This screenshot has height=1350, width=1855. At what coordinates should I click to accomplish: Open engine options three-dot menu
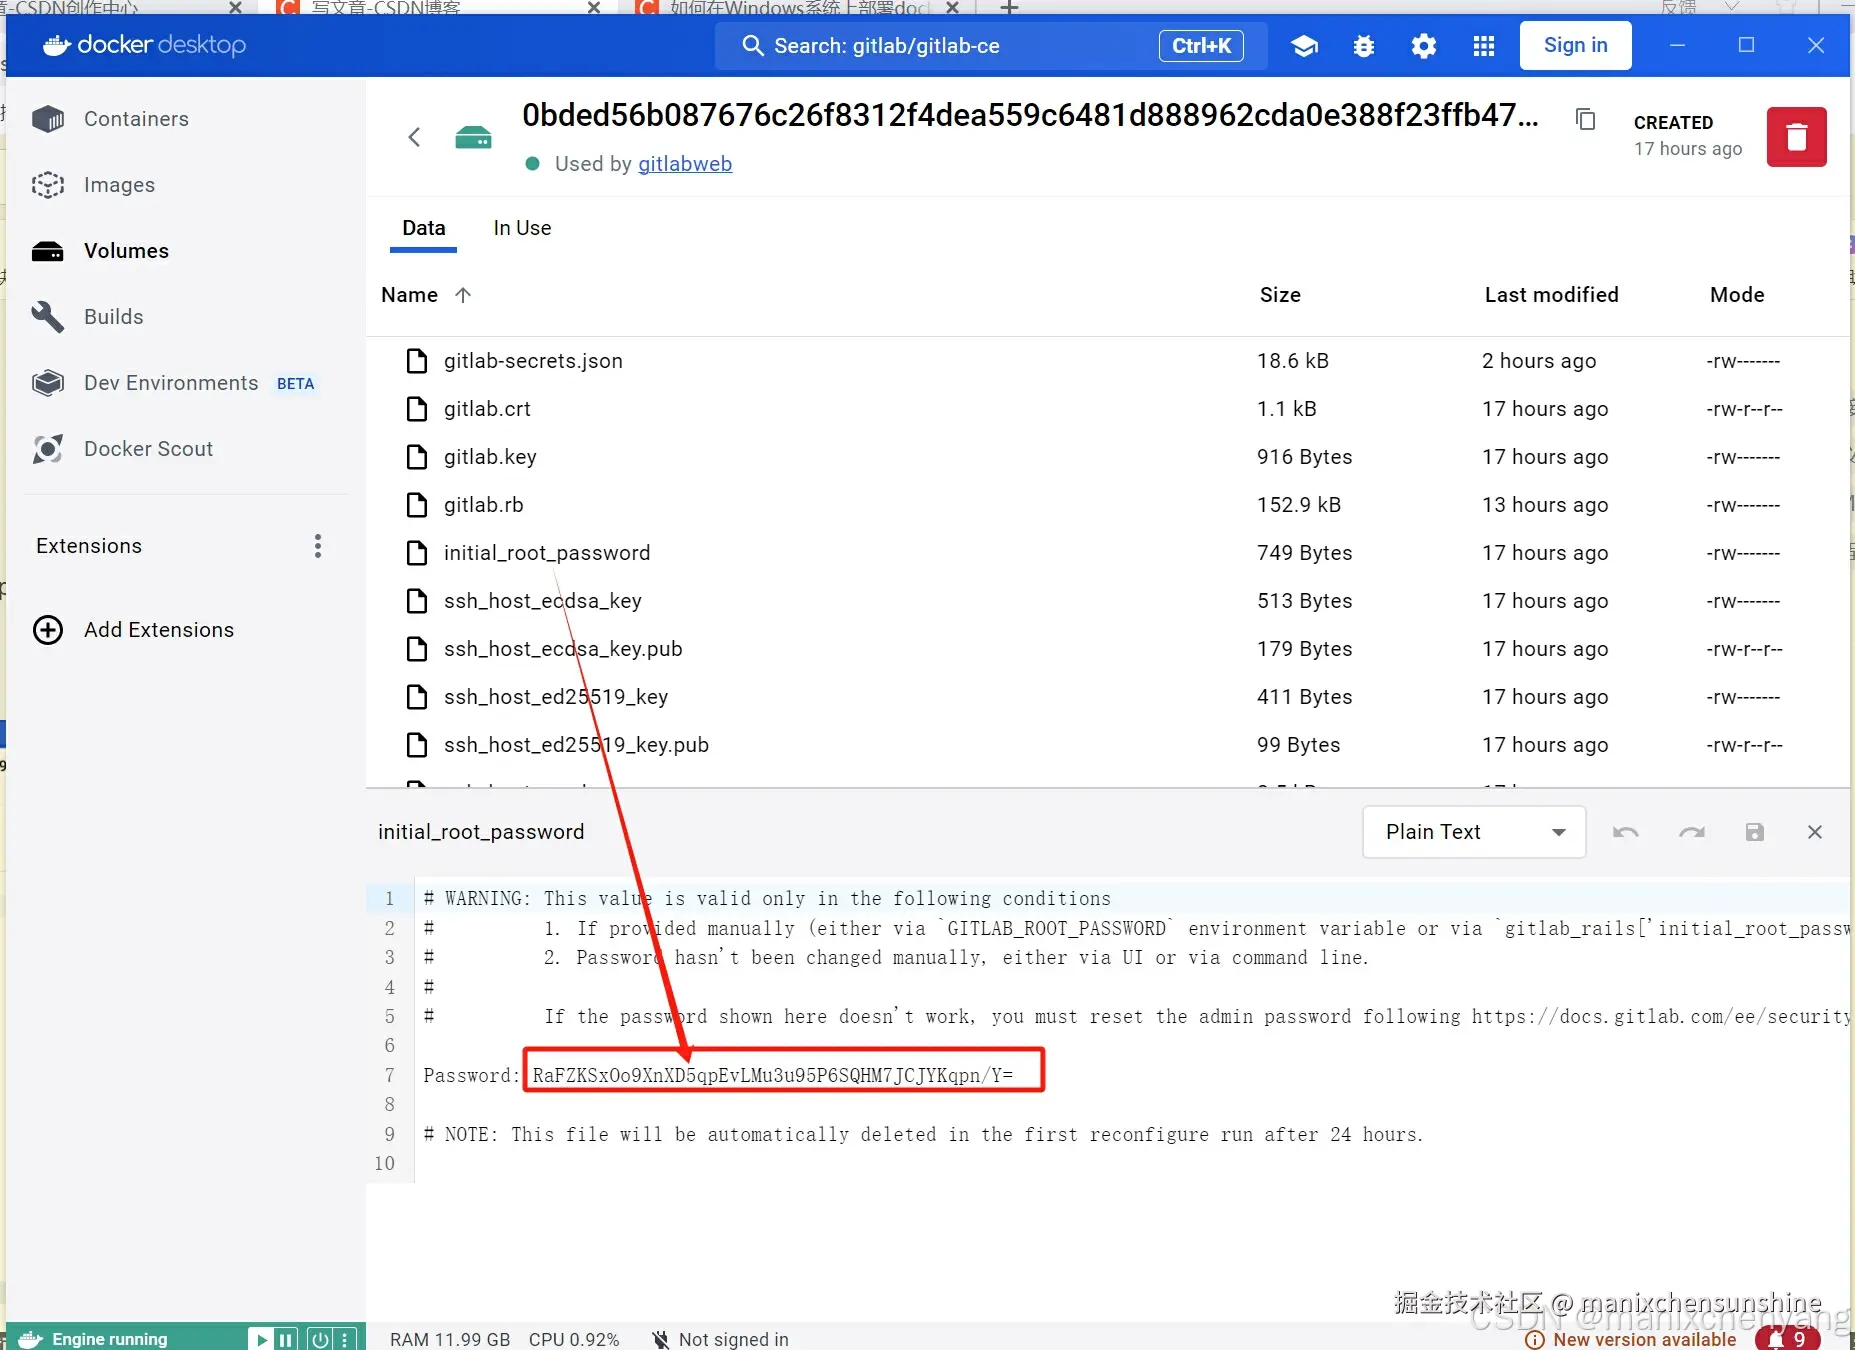[345, 1339]
